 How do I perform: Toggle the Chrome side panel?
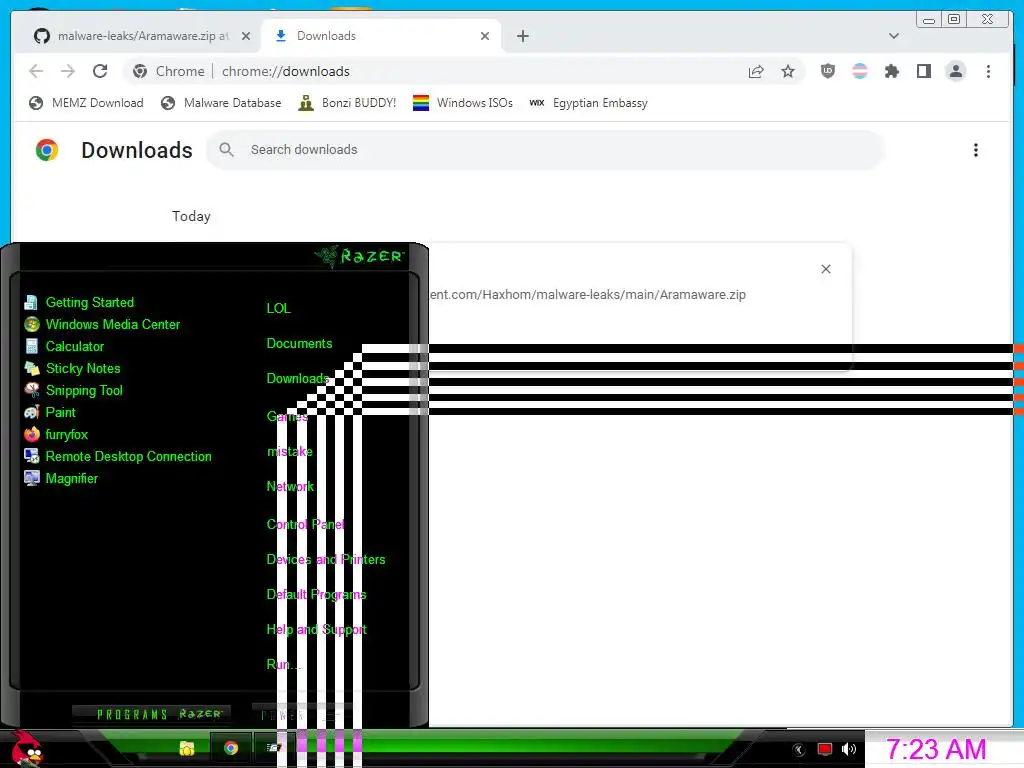pos(923,71)
